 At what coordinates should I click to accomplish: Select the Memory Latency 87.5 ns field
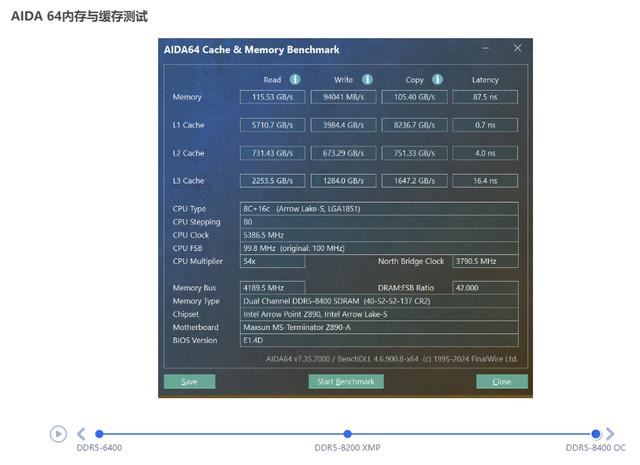point(485,97)
